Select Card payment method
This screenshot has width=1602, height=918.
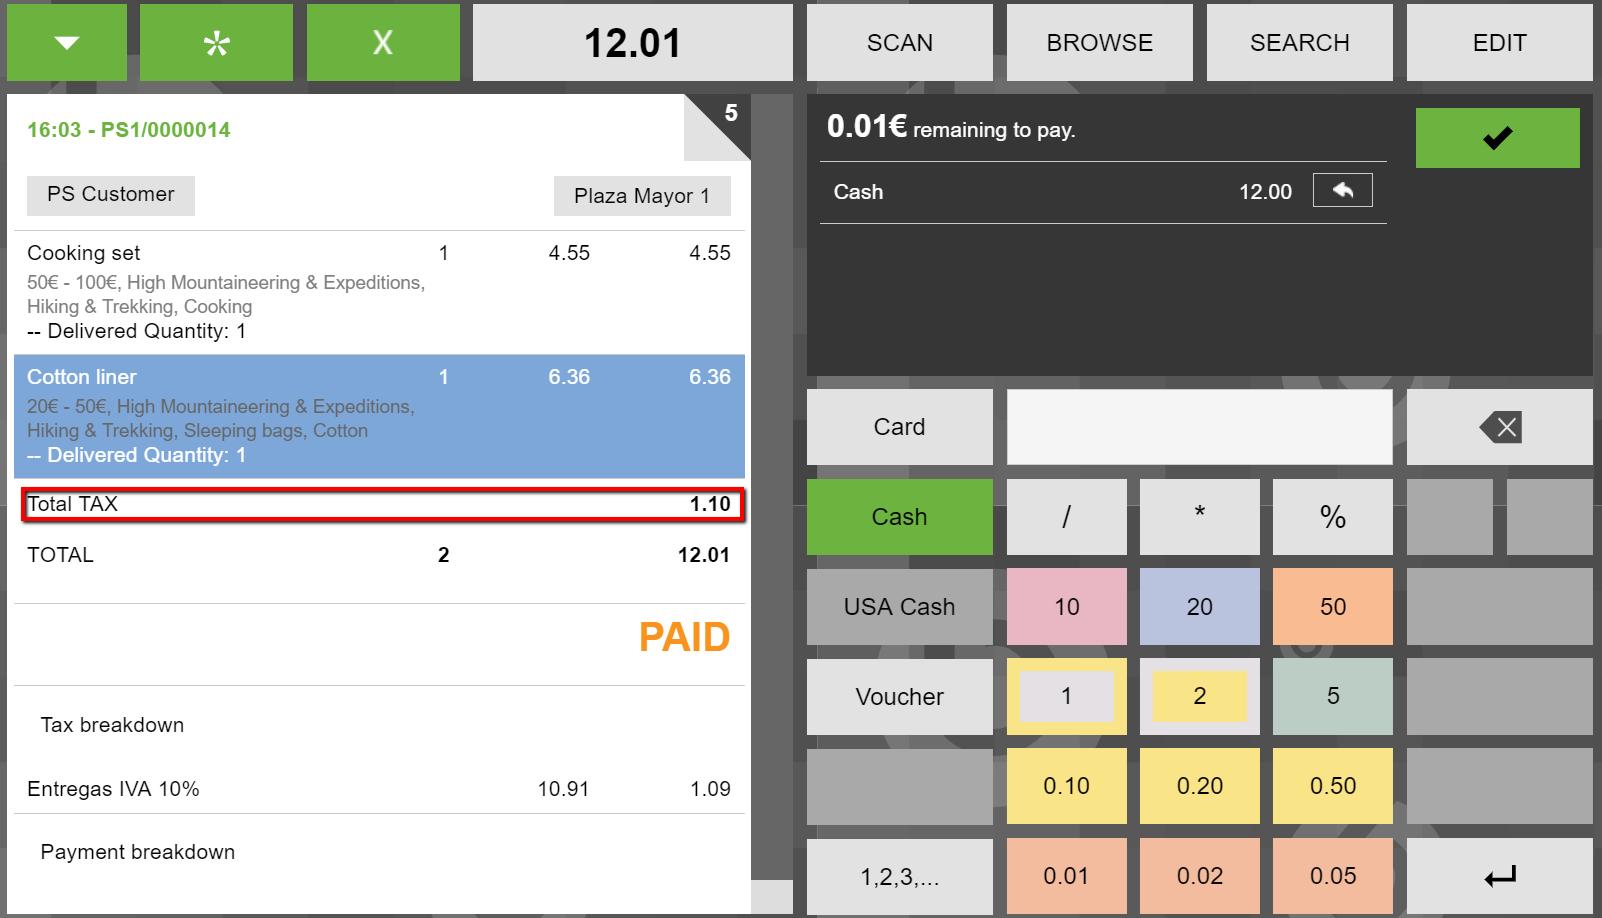pos(899,427)
